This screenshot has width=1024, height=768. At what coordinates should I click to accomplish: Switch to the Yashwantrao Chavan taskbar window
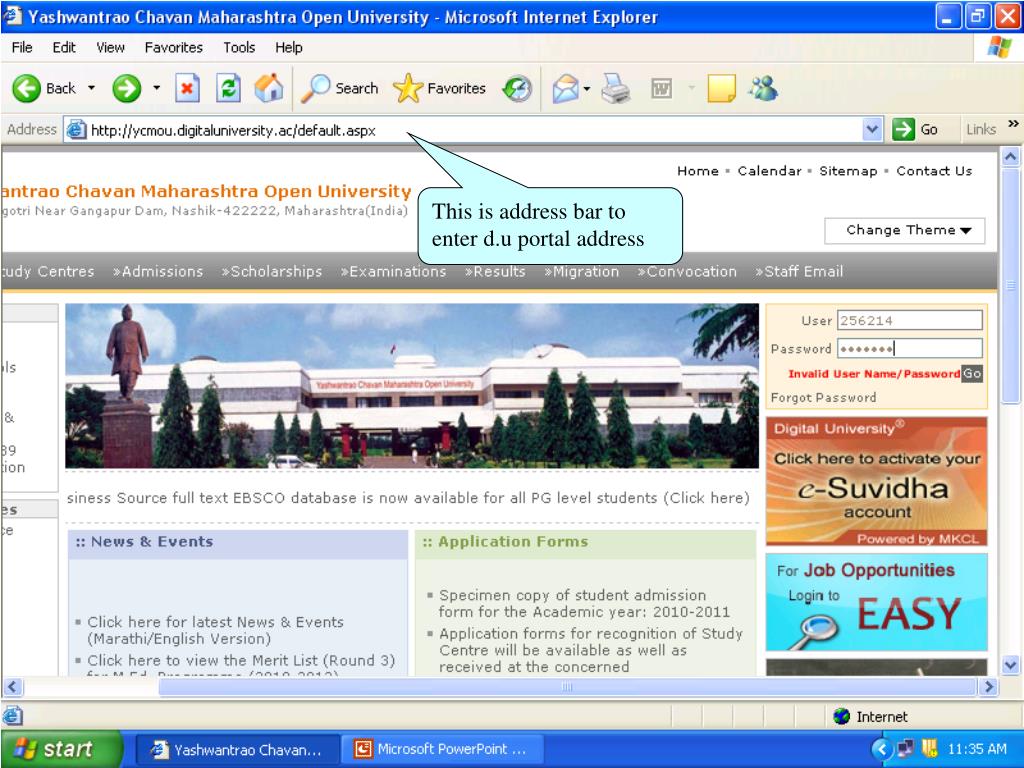click(237, 750)
